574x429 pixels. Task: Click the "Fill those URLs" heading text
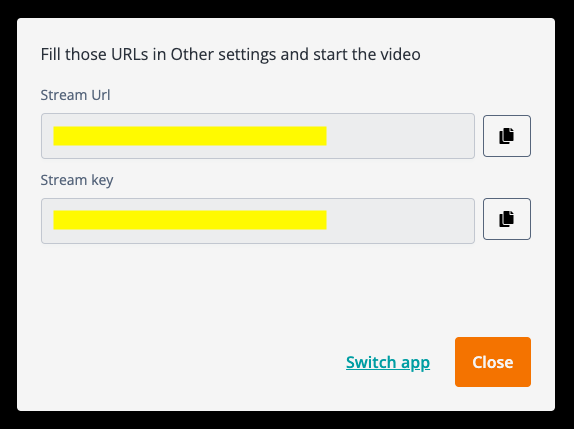[x=230, y=55]
